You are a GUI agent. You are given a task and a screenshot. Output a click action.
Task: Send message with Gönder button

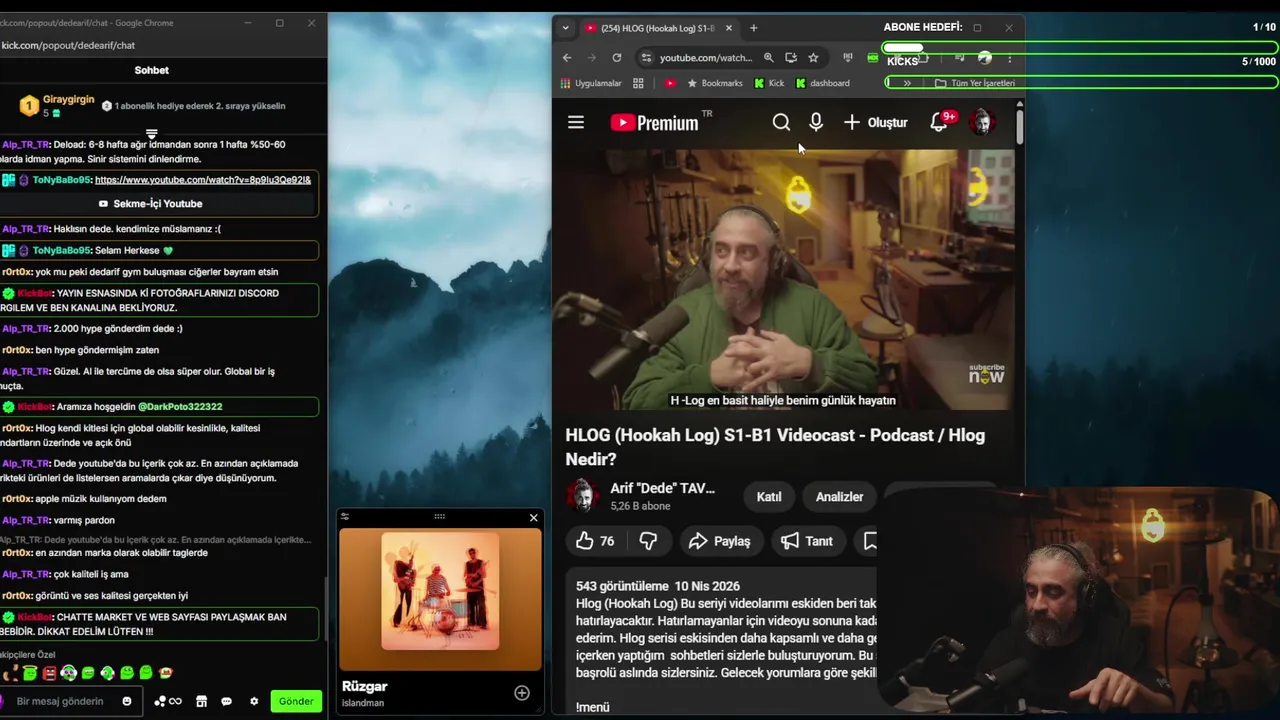click(x=296, y=701)
